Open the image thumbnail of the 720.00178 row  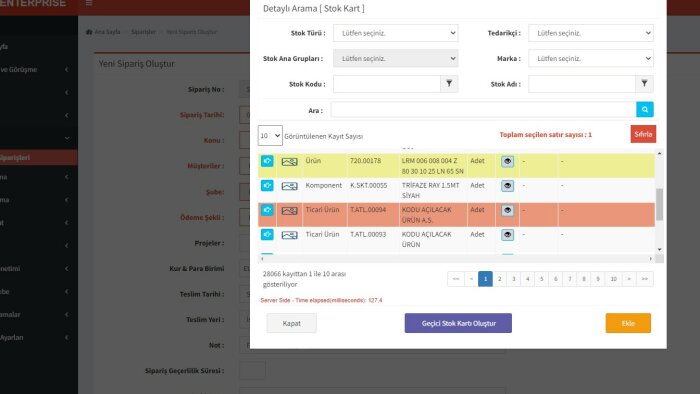click(x=289, y=162)
